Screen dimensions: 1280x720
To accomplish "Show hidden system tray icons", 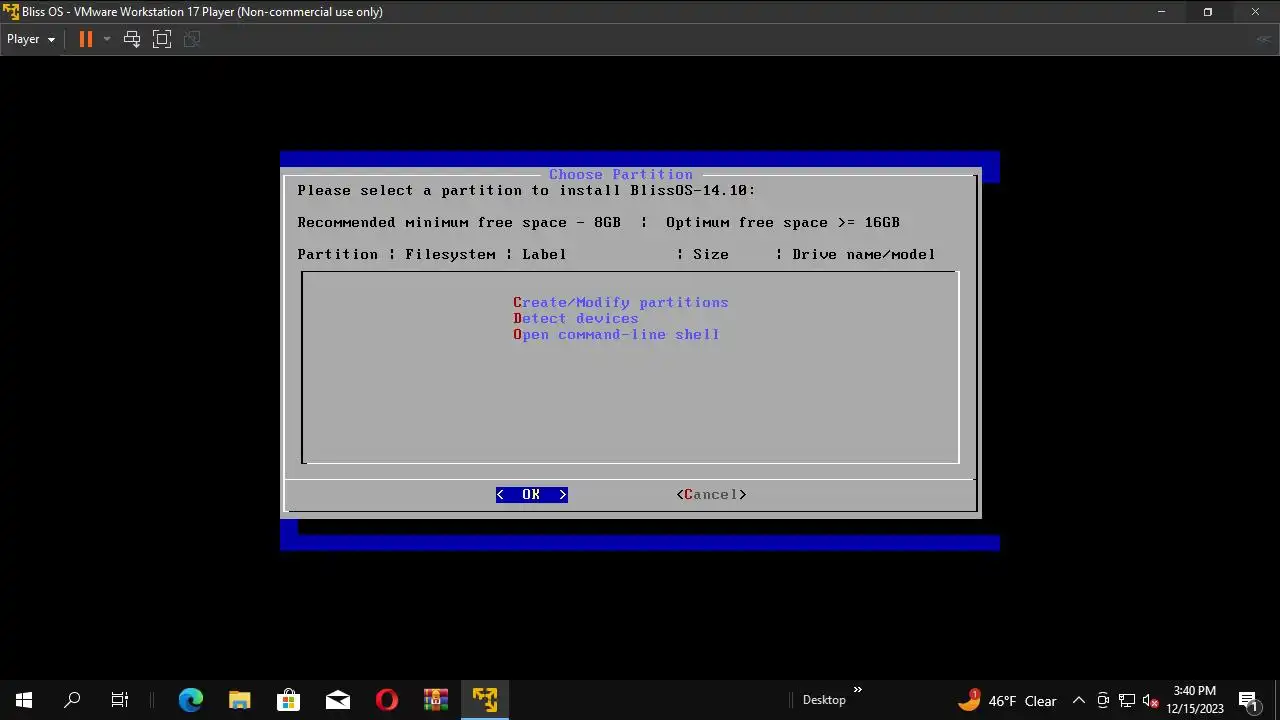I will [1078, 700].
